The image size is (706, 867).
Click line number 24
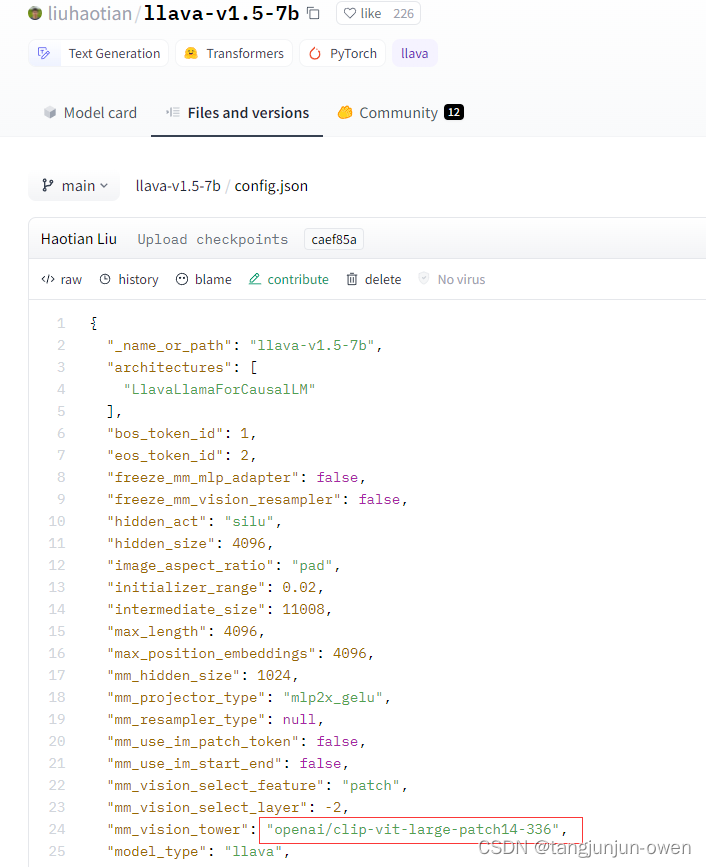[x=57, y=829]
